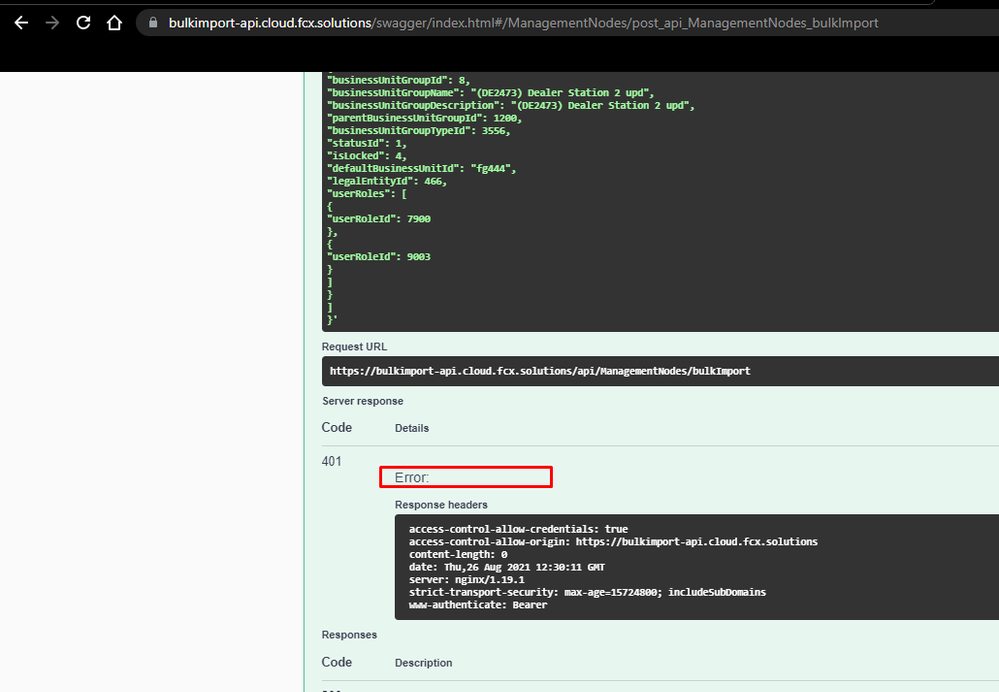Viewport: 999px width, 692px height.
Task: Click the "userRoleId": 7900 line
Action: (379, 218)
